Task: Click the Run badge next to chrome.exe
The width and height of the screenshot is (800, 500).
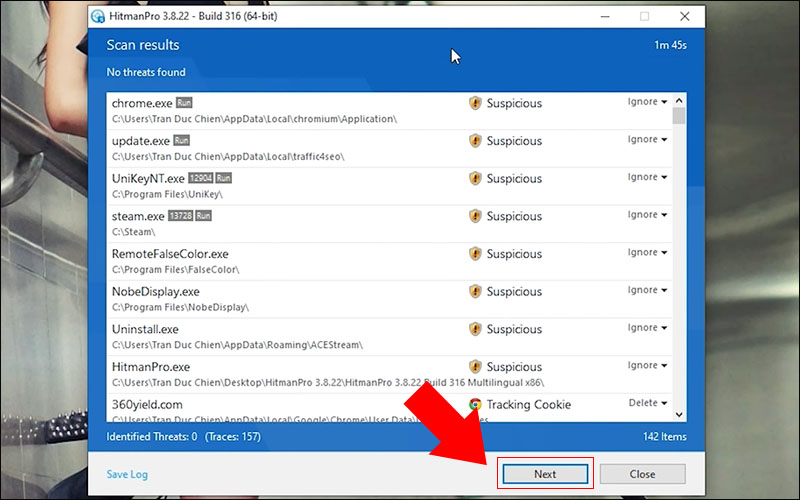Action: coord(184,103)
